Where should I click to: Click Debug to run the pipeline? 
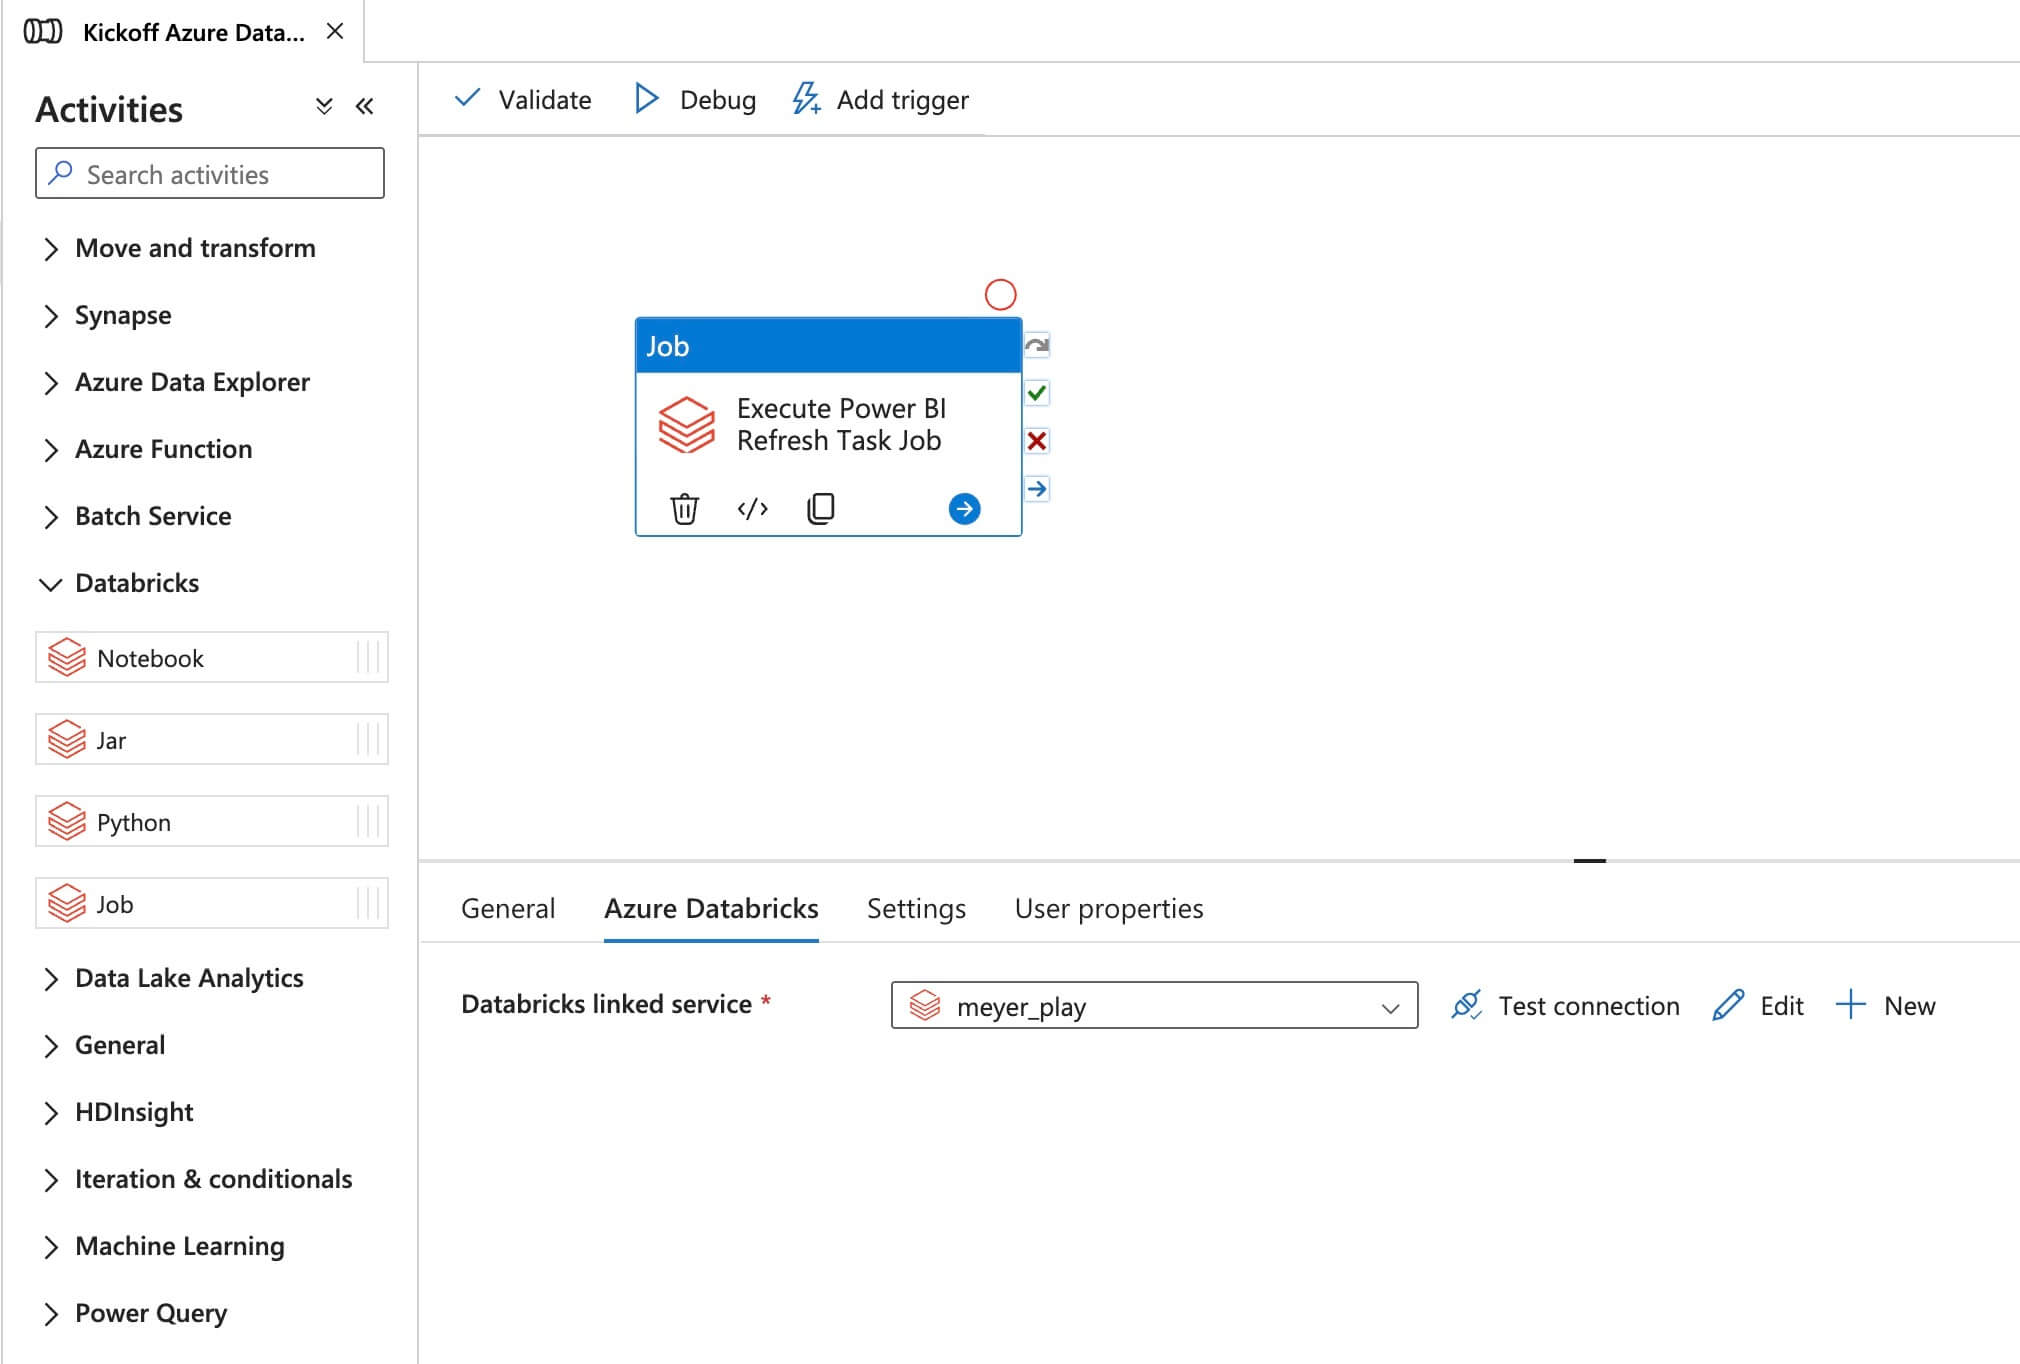click(x=696, y=100)
